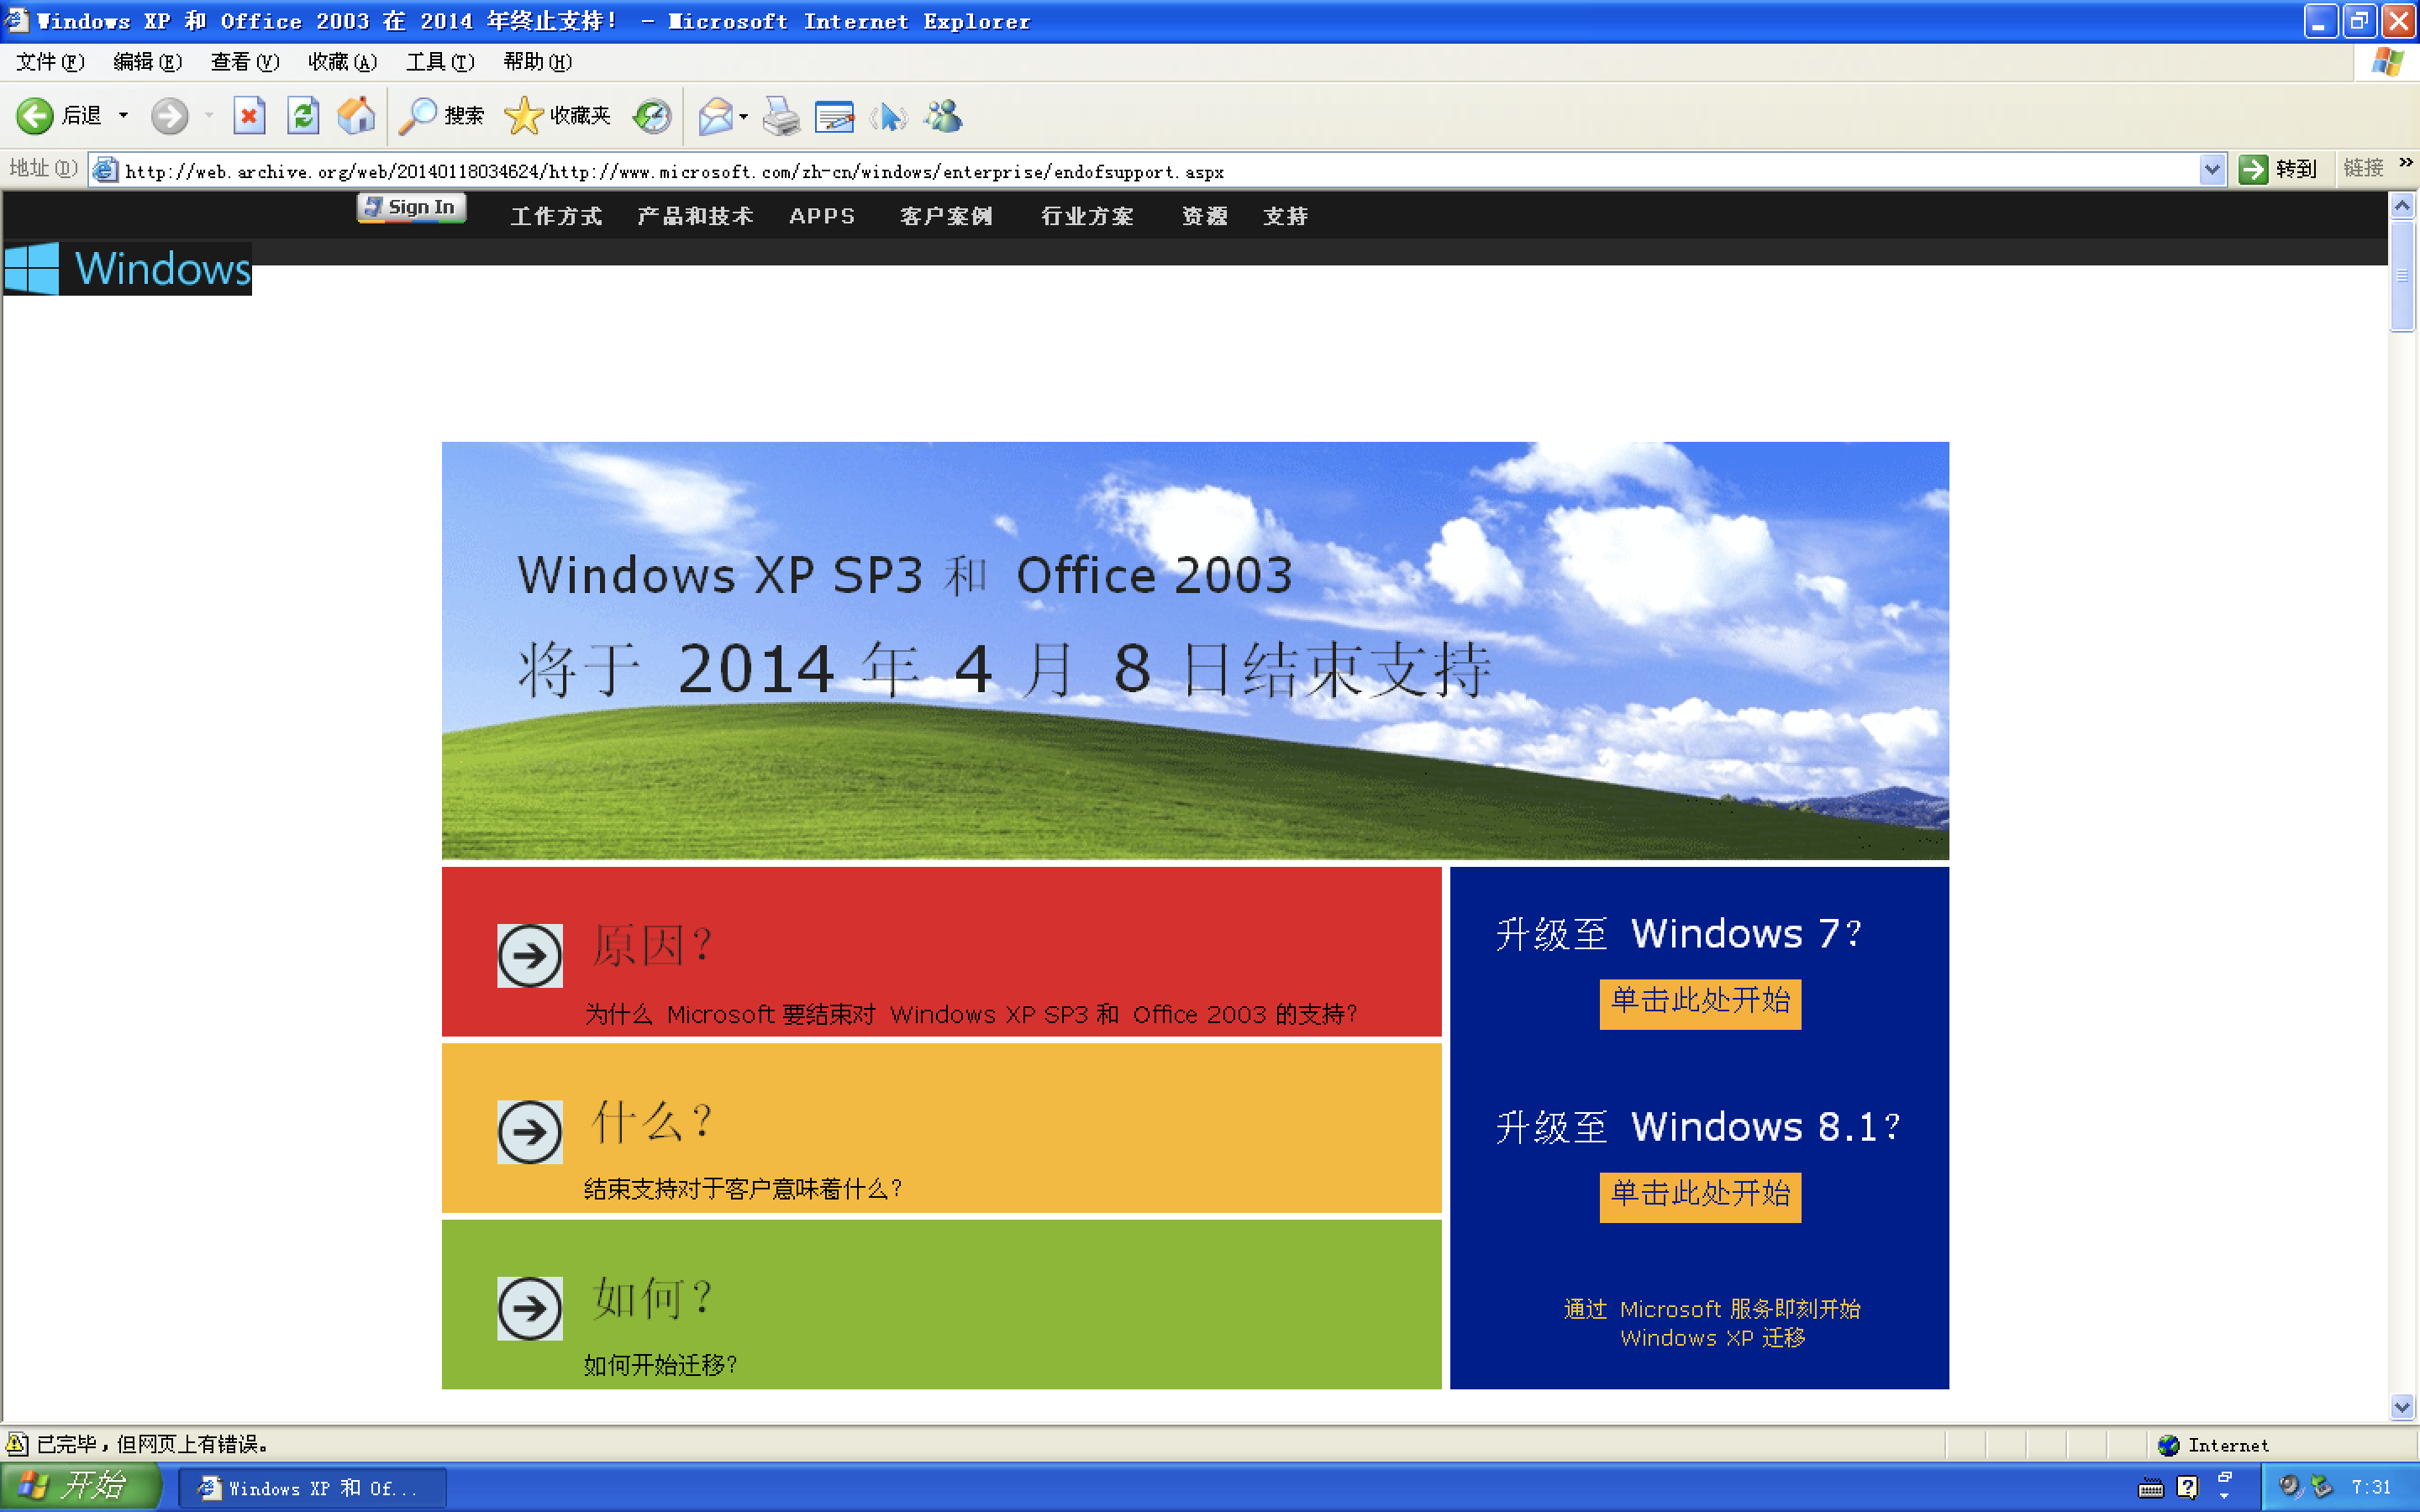The width and height of the screenshot is (2420, 1512).
Task: Open APPS navigation link
Action: (822, 216)
